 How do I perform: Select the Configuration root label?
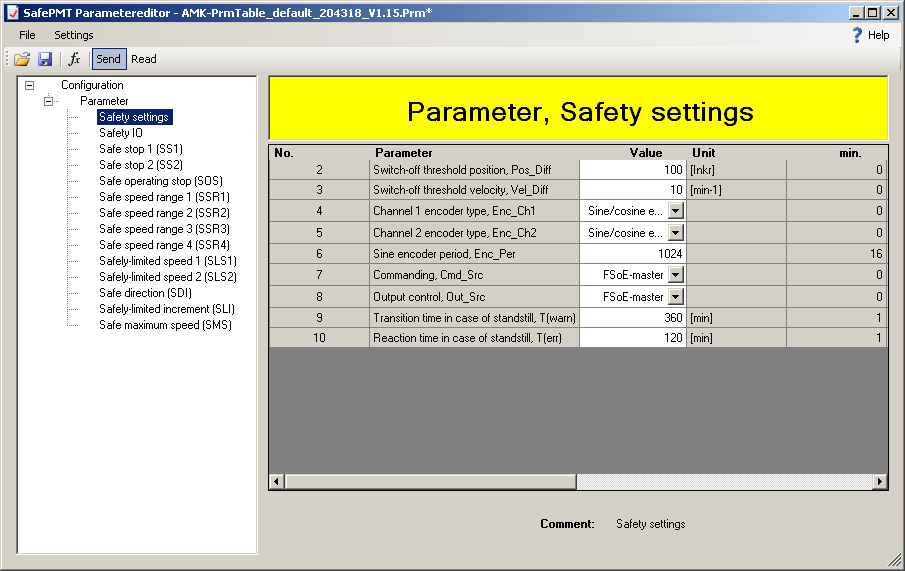(92, 85)
